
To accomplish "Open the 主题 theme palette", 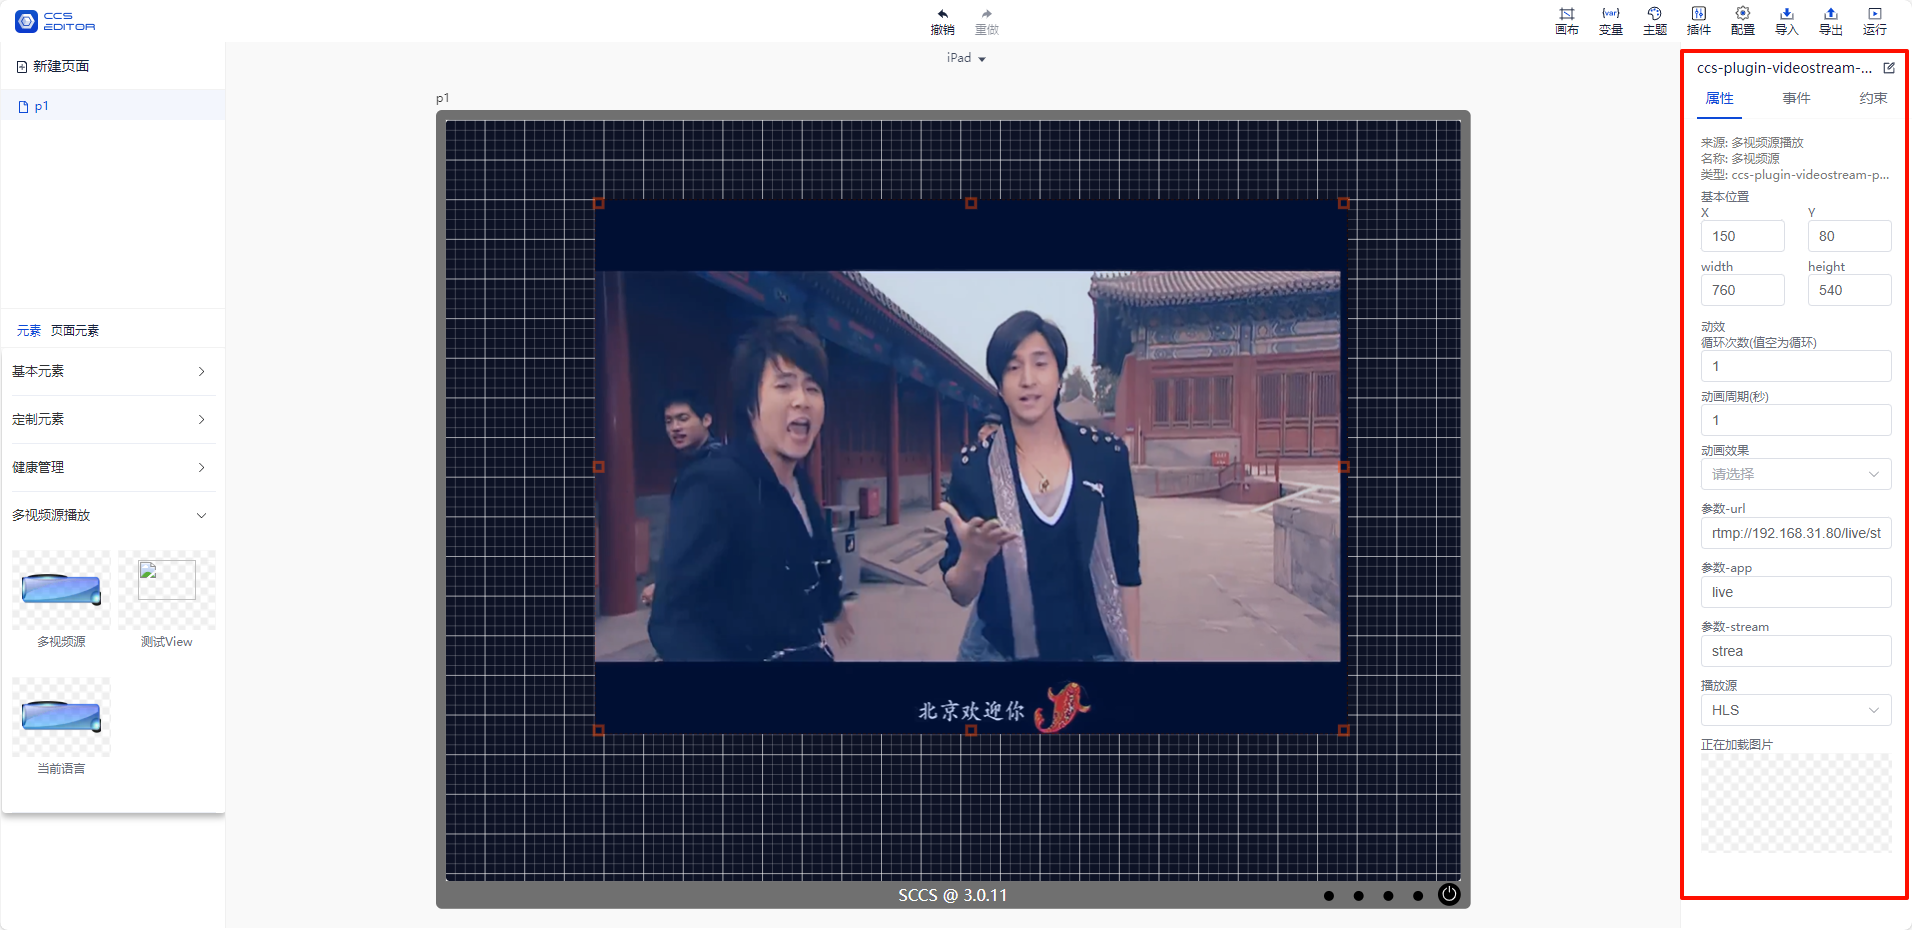I will (1654, 21).
